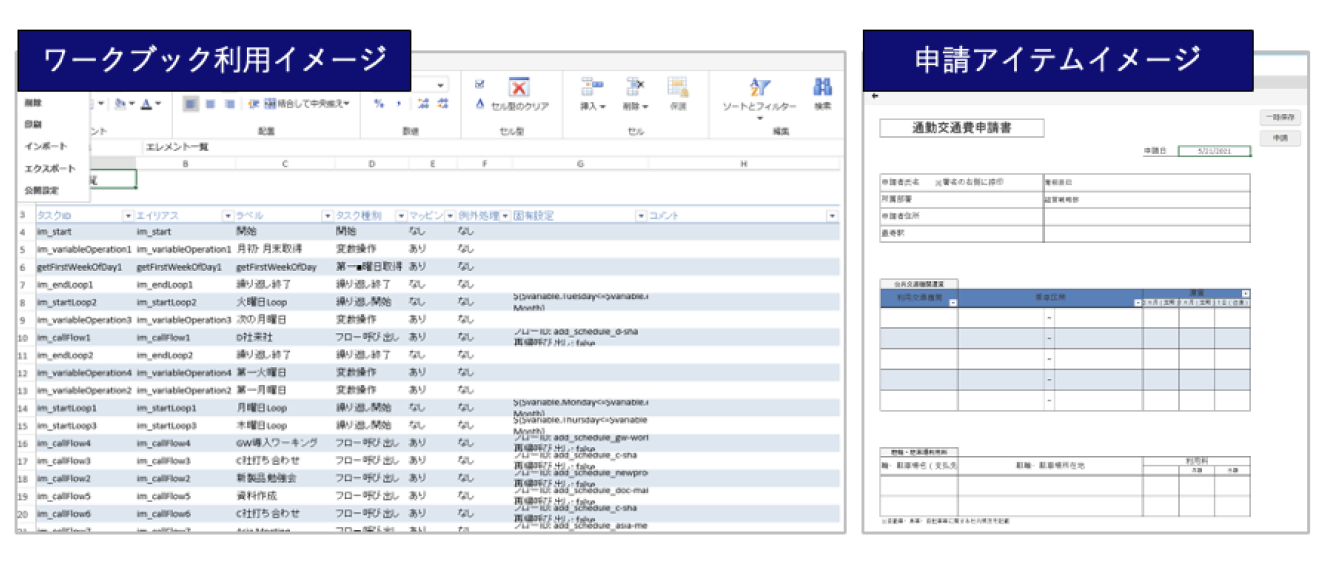
Task: Click the increase decimal places icon
Action: pyautogui.click(x=424, y=104)
